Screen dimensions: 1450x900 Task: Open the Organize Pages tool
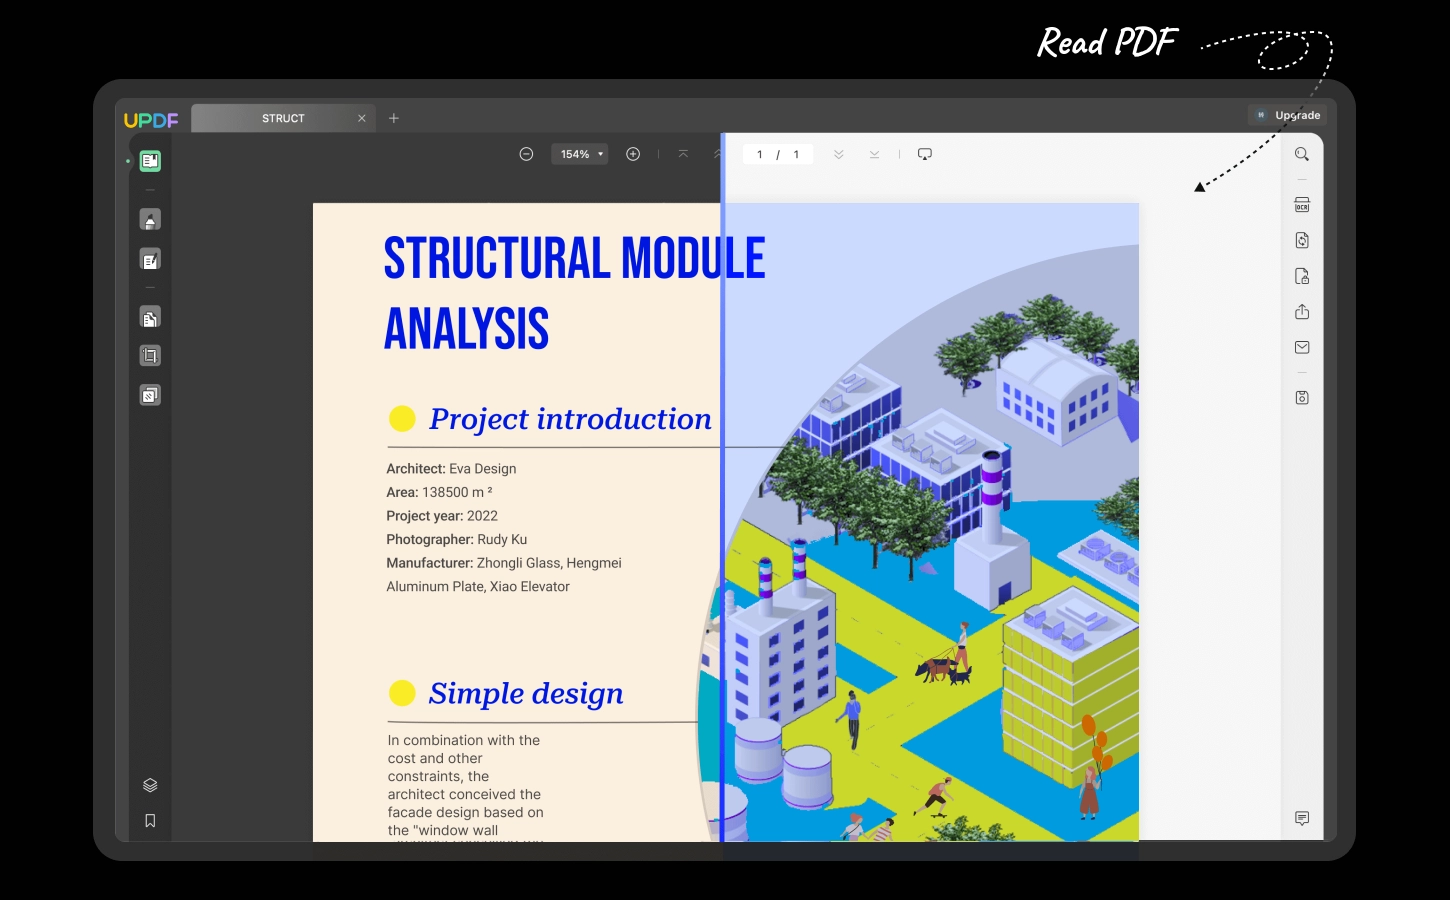coord(150,318)
